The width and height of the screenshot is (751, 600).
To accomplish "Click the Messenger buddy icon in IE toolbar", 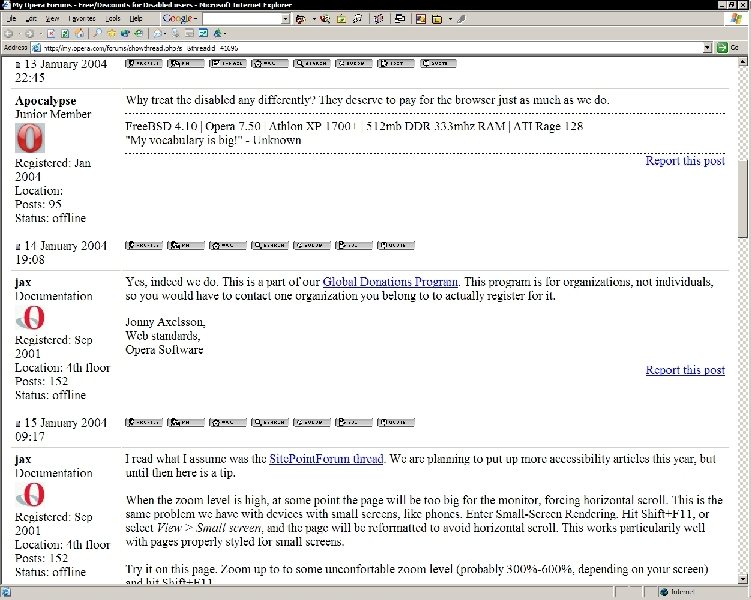I will (218, 34).
